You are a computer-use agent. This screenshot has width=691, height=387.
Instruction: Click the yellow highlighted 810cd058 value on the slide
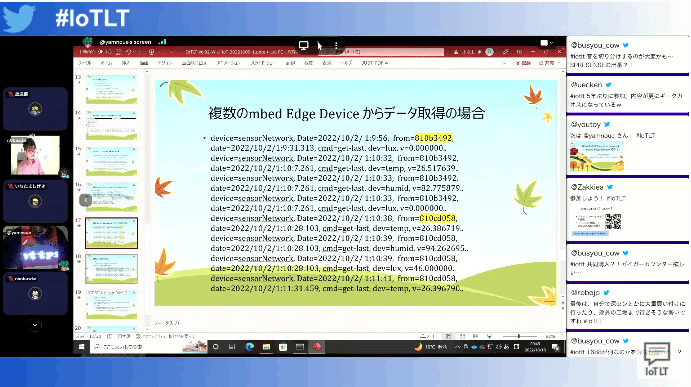pos(438,218)
